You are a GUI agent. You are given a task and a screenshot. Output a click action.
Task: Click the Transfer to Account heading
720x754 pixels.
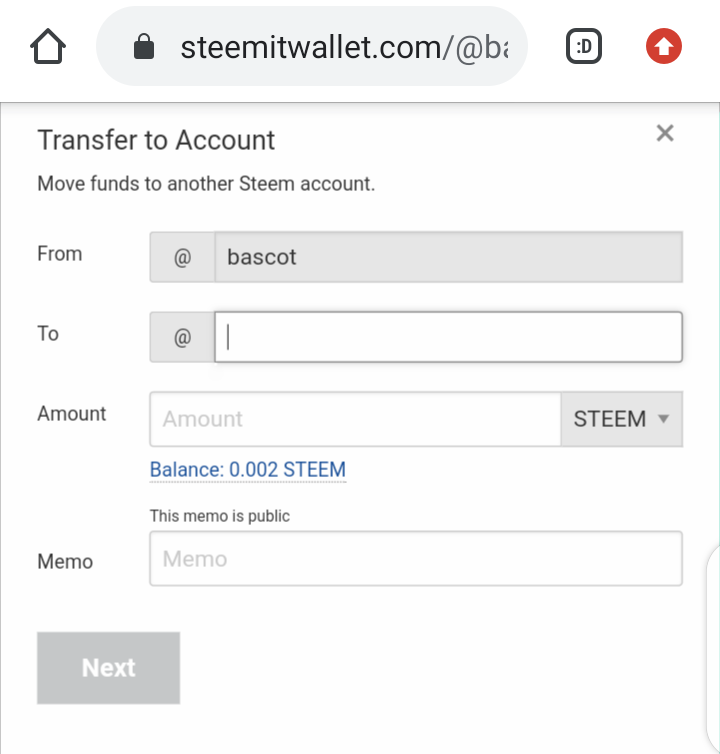pos(156,140)
